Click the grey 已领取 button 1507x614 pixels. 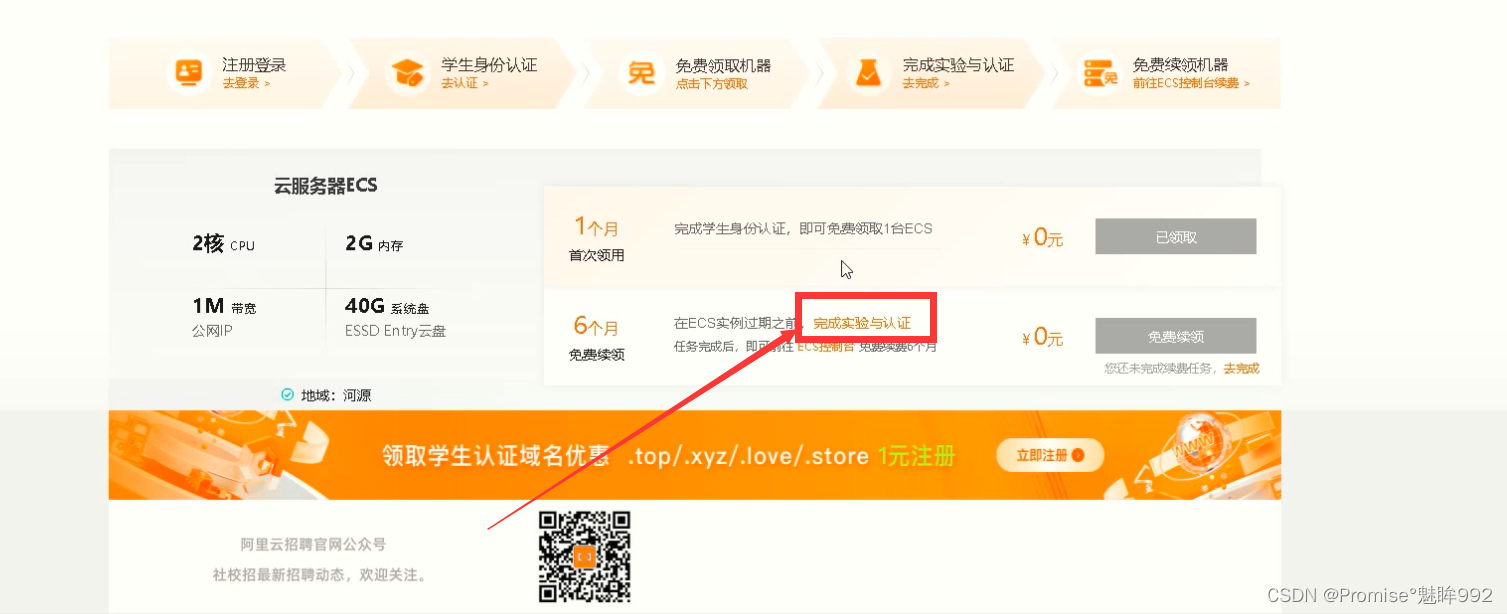pyautogui.click(x=1176, y=237)
